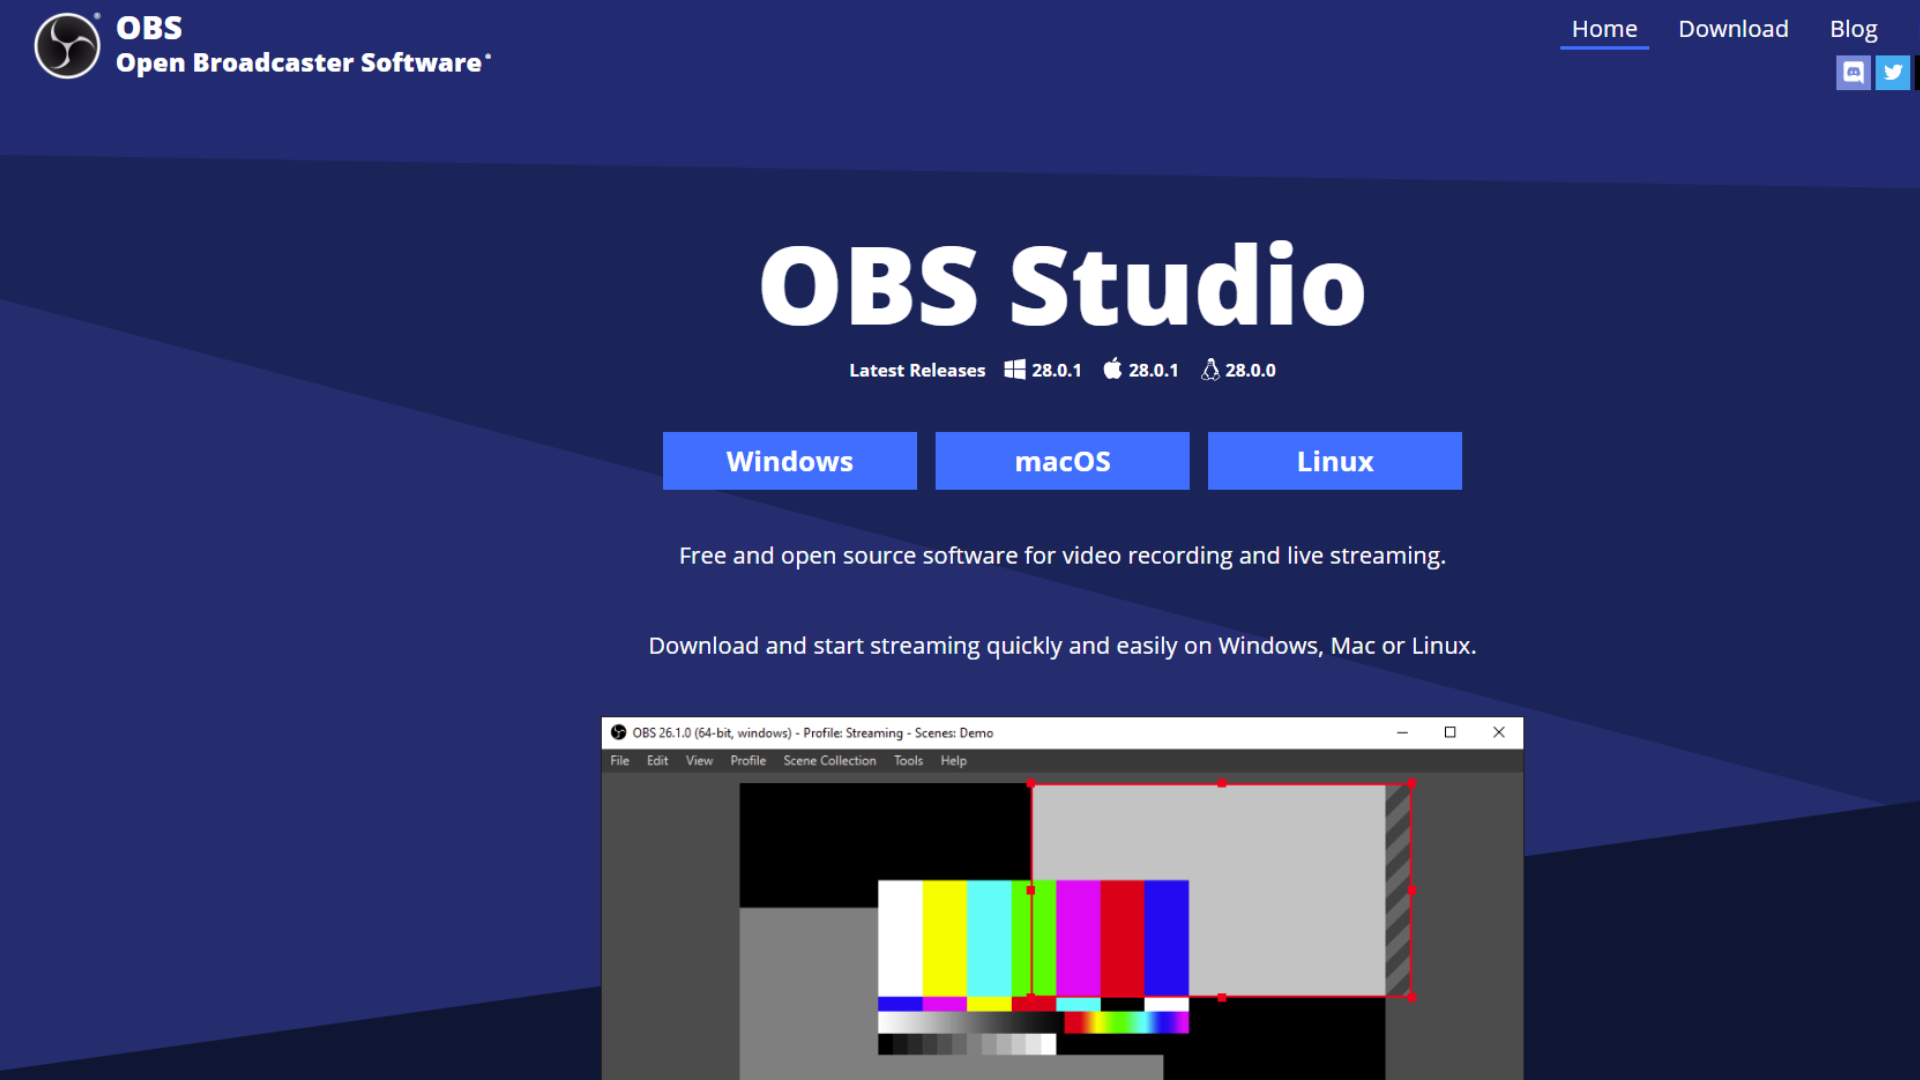Click Linux version 28.0.0 text
Image resolution: width=1920 pixels, height=1080 pixels.
tap(1250, 370)
